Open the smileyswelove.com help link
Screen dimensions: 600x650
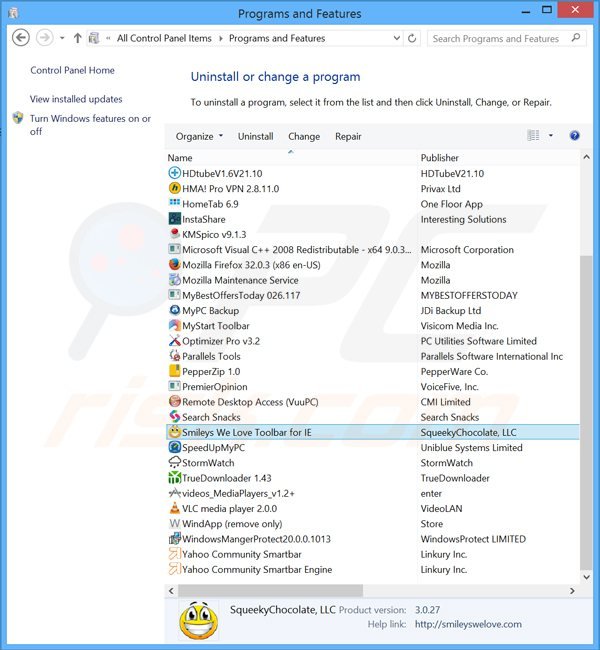[x=468, y=624]
